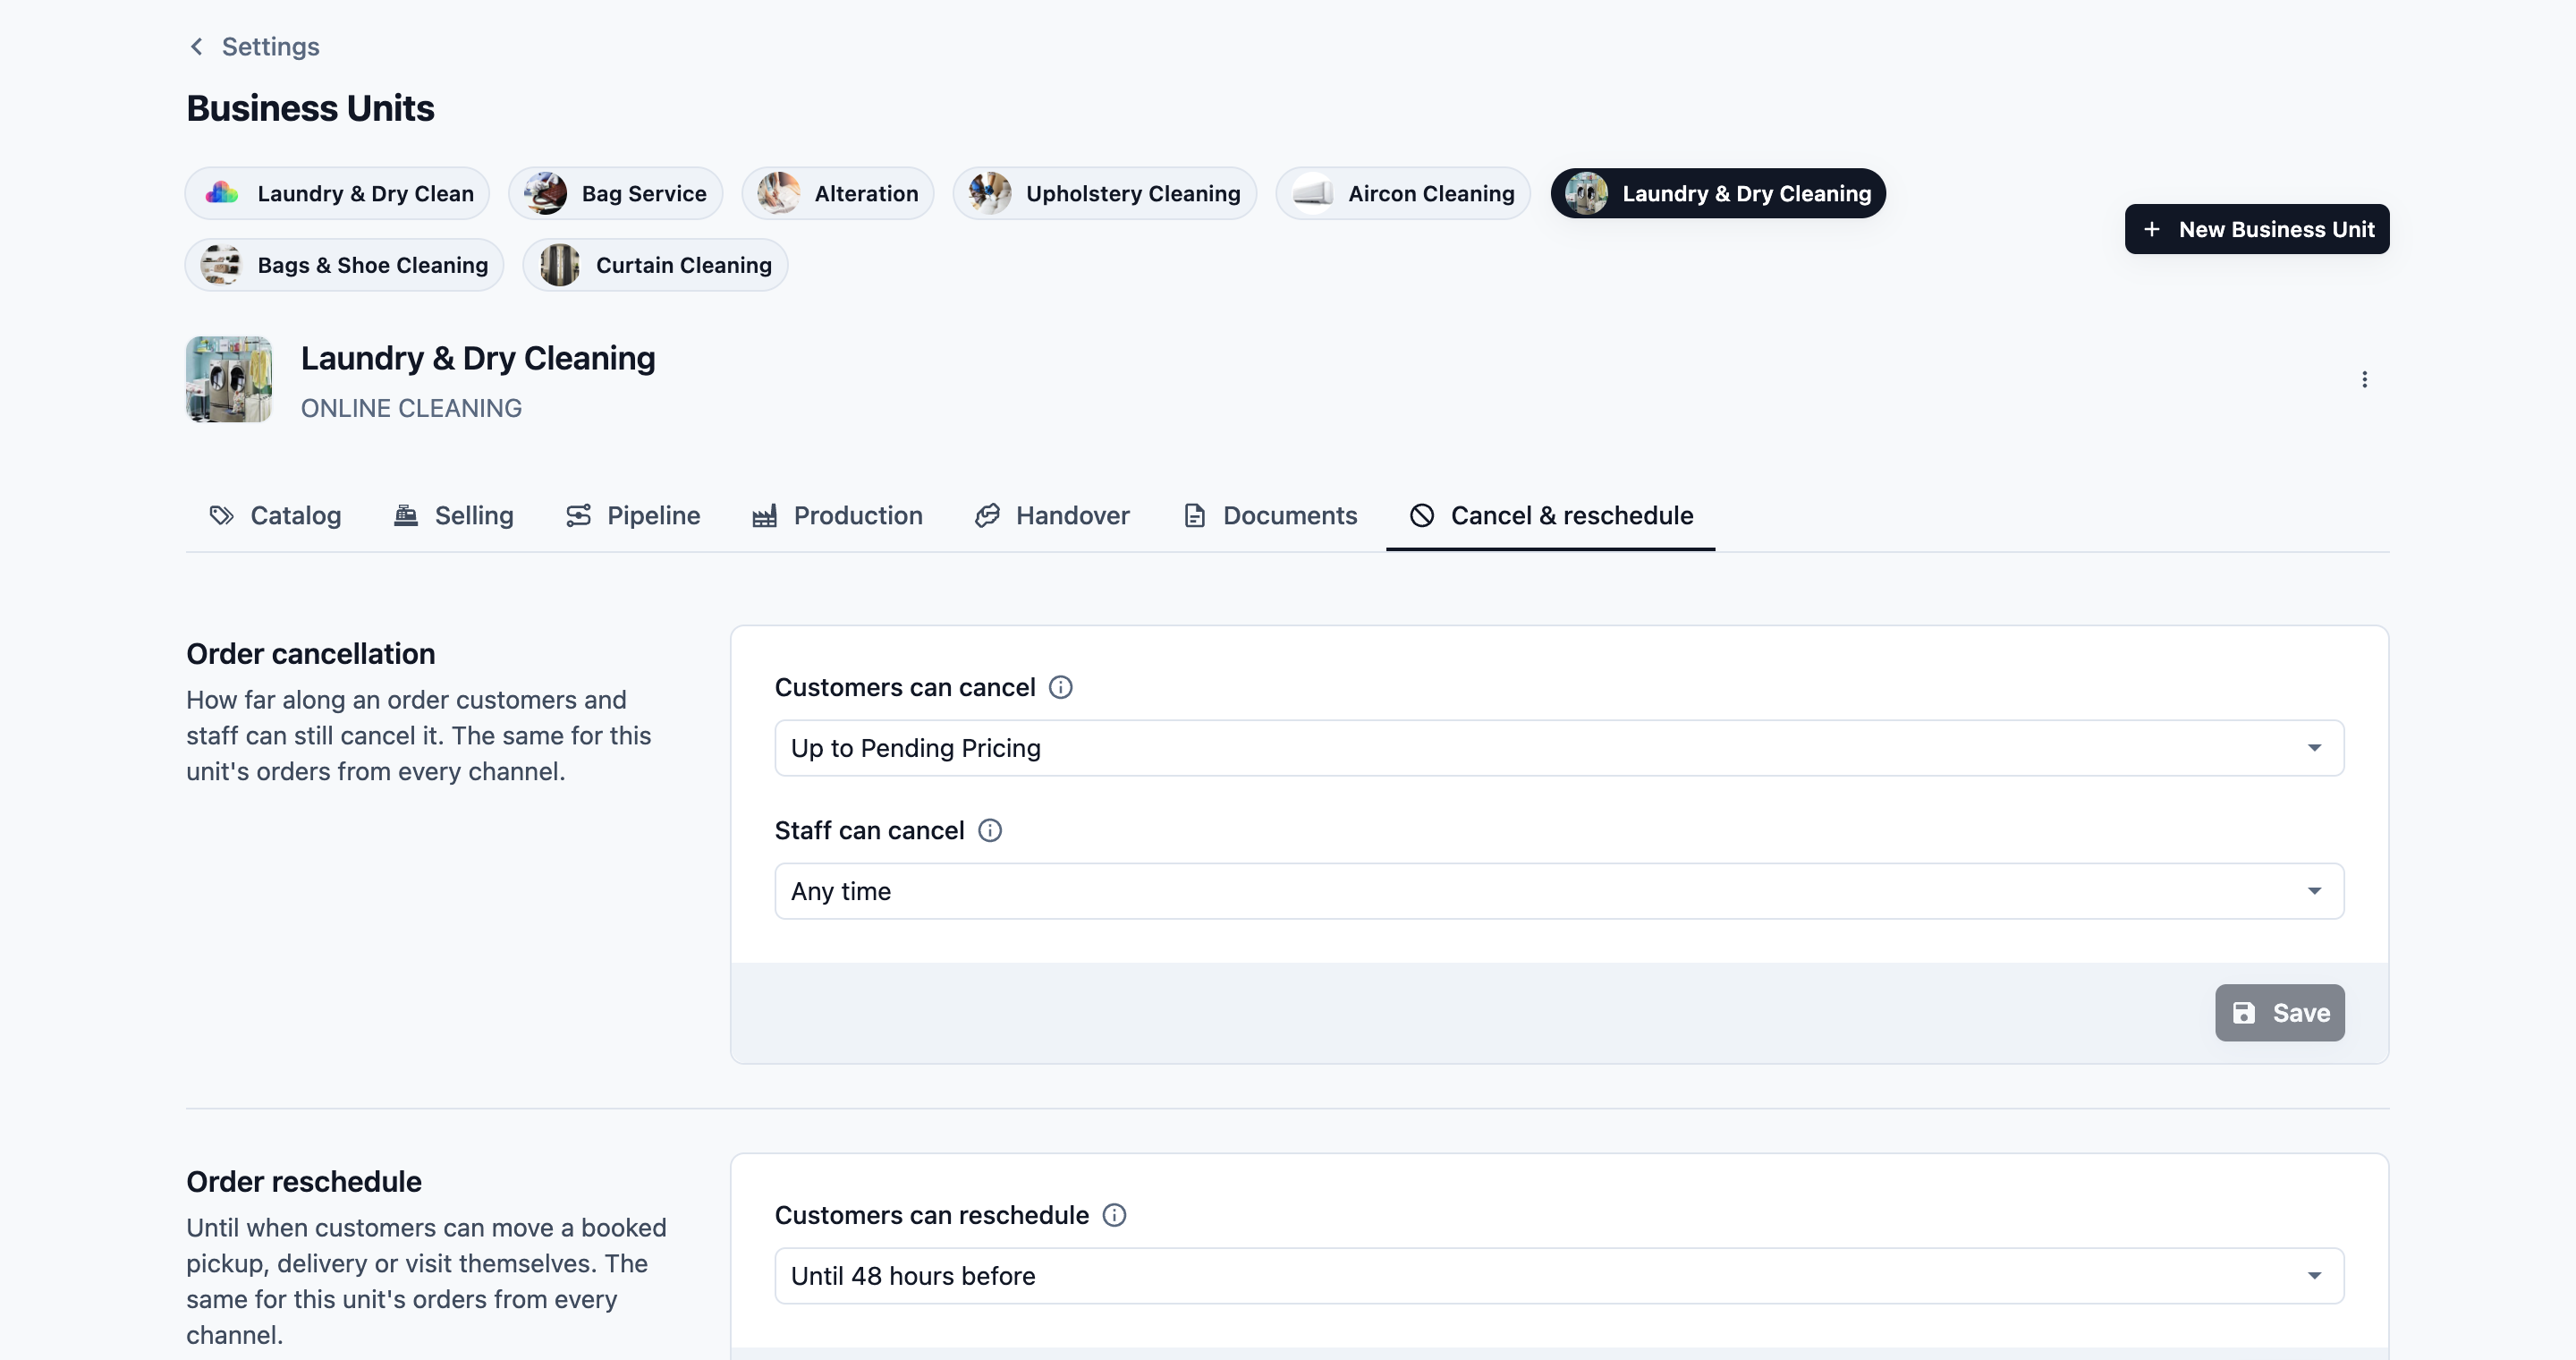Save the order cancellation settings
Image resolution: width=2576 pixels, height=1360 pixels.
[x=2279, y=1013]
